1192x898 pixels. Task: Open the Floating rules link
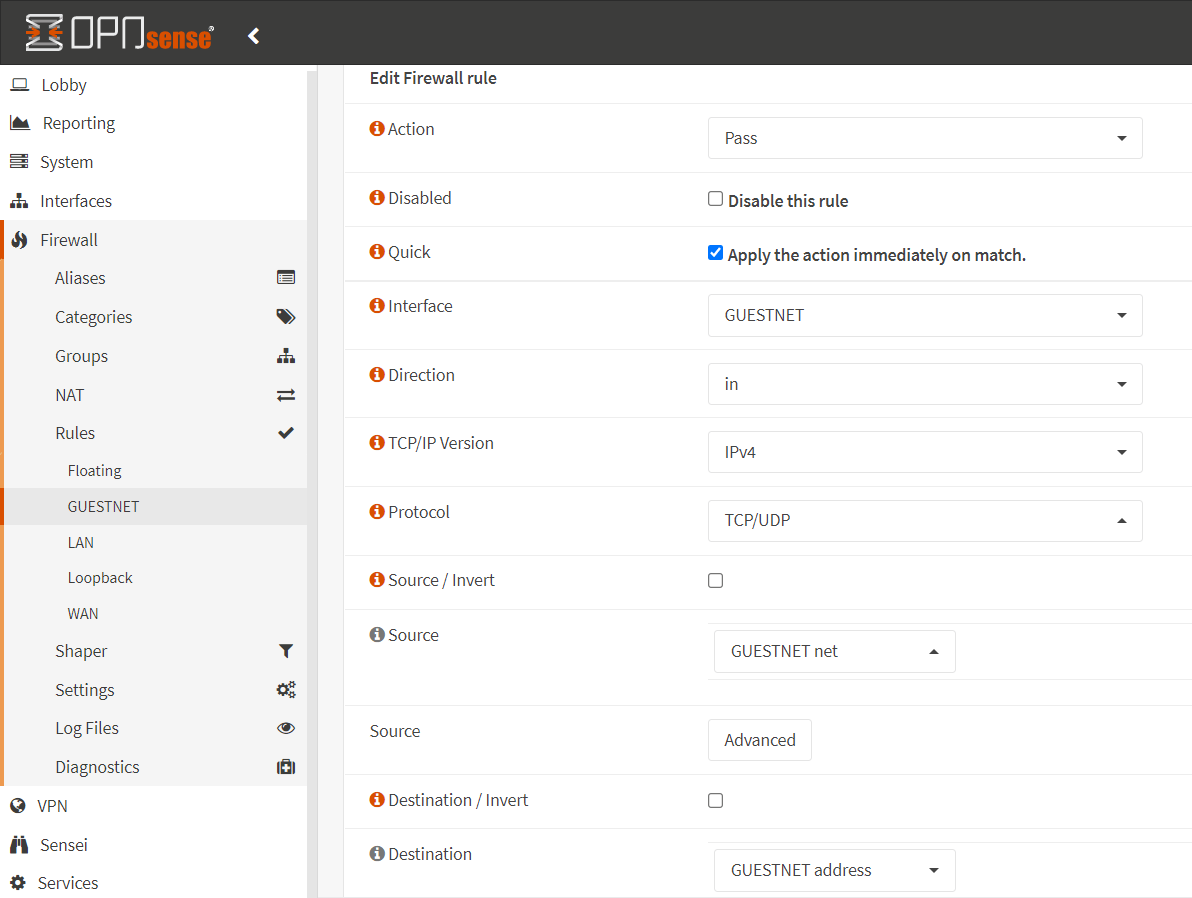point(94,470)
